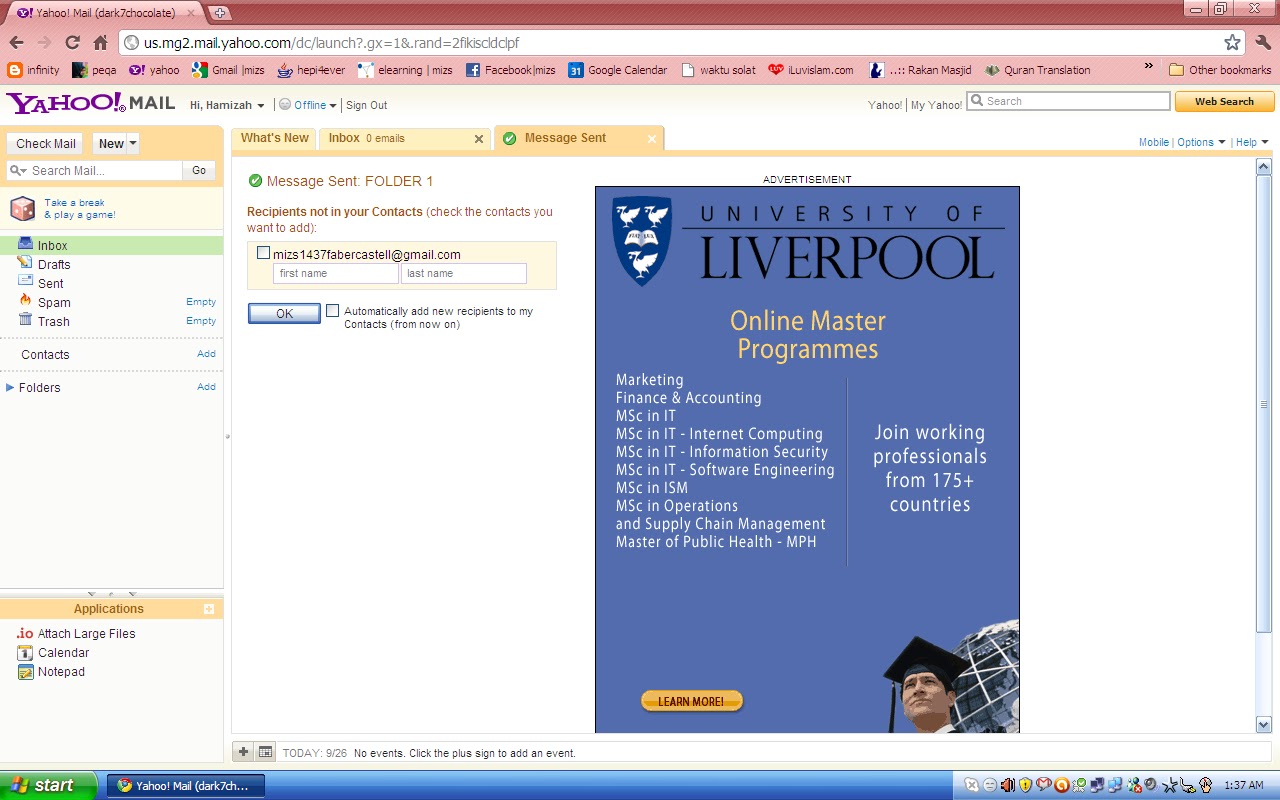This screenshot has height=800, width=1280.
Task: Click the Sign Out link
Action: pos(366,105)
